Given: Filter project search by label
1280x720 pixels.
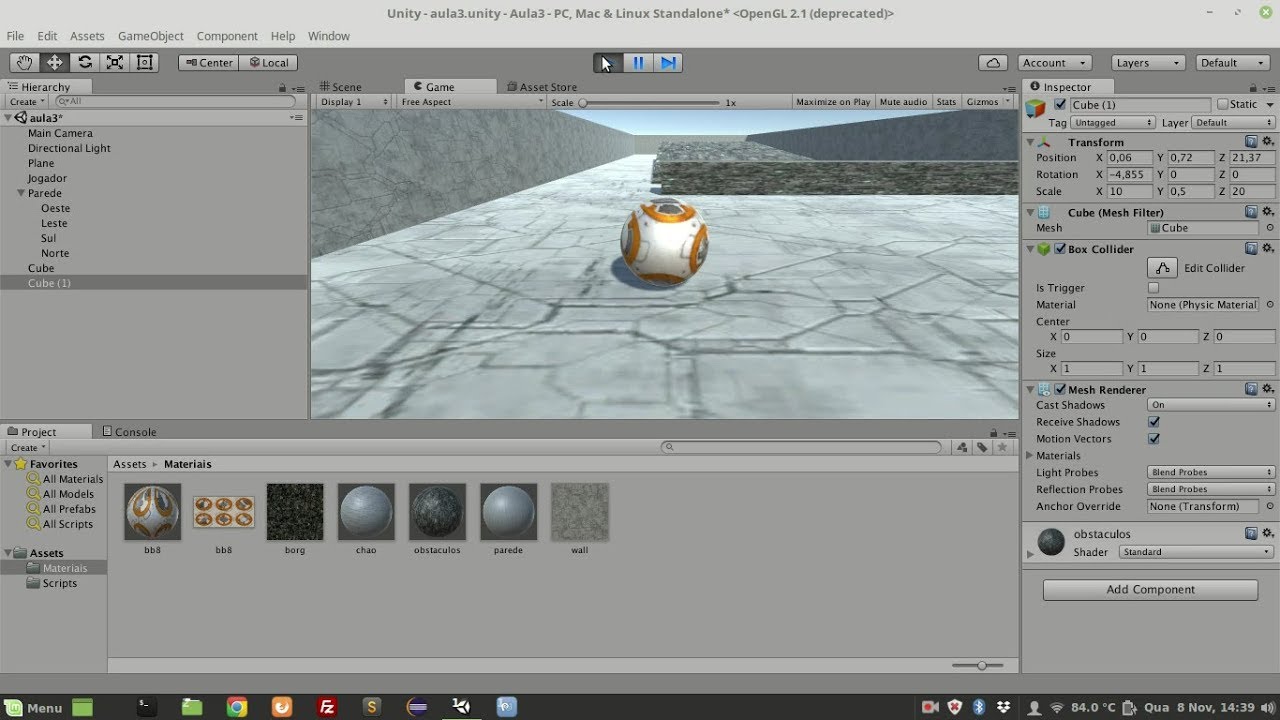Looking at the screenshot, I should pyautogui.click(x=982, y=448).
